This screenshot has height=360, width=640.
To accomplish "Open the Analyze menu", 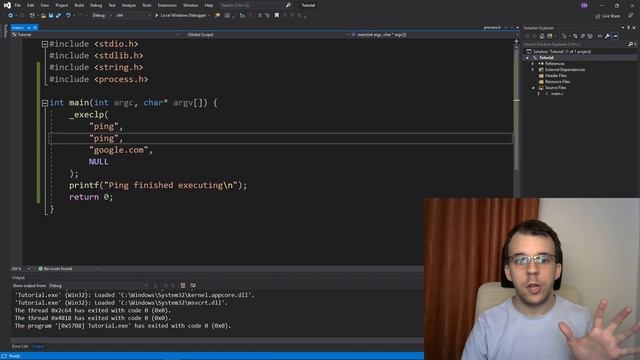I will pyautogui.click(x=129, y=5).
